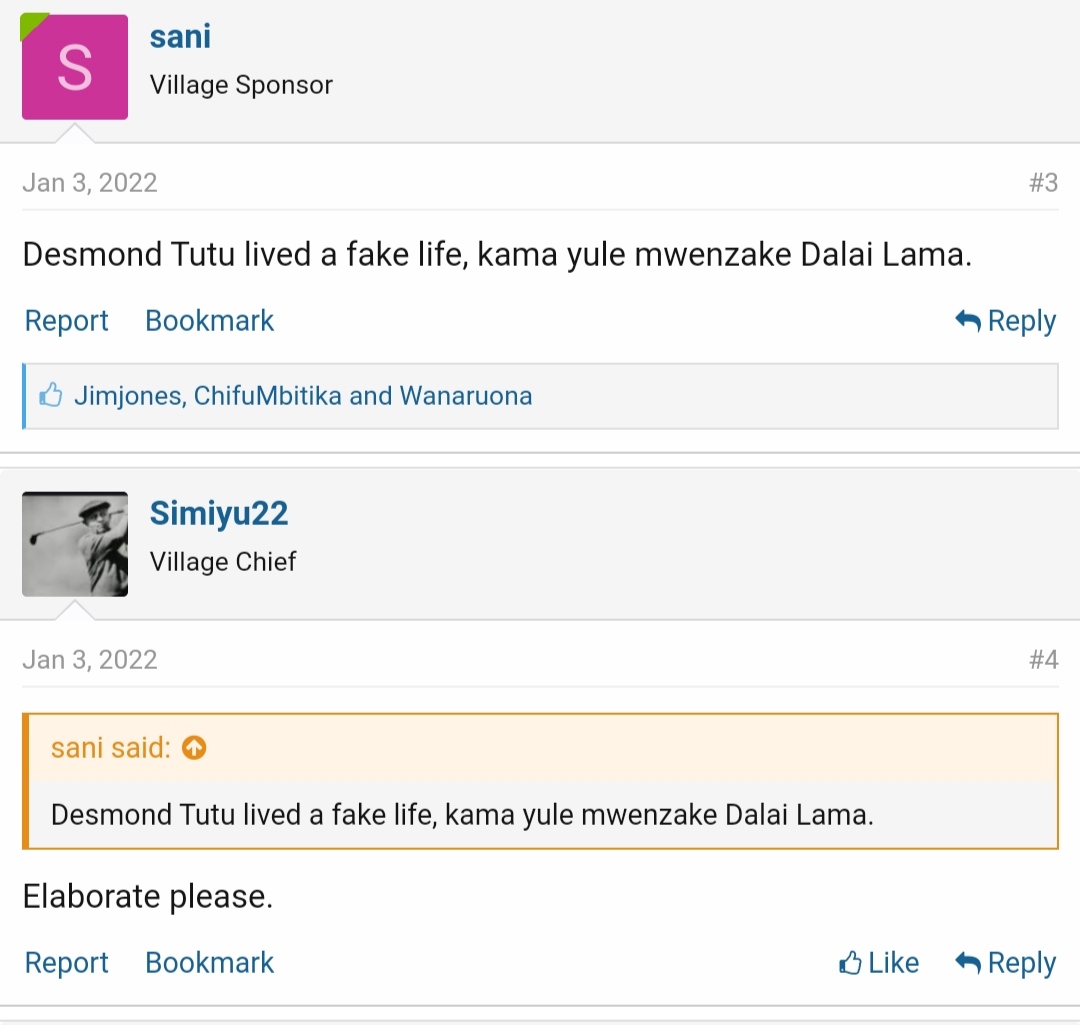The image size is (1080, 1025).
Task: Expand the quoted sani message block
Action: 462,814
